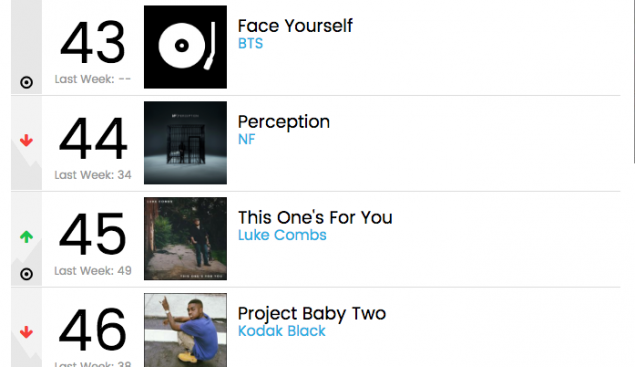Open Project Baby Two album cover
Image resolution: width=635 pixels, height=367 pixels.
(185, 330)
